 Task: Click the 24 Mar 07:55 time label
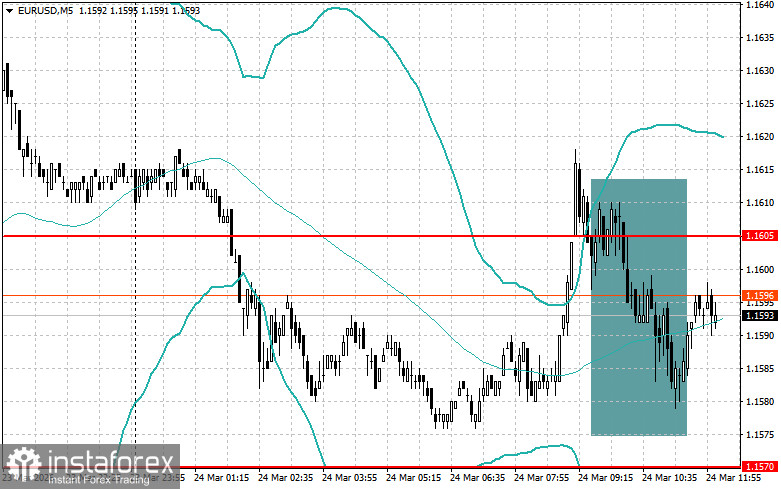pyautogui.click(x=541, y=478)
